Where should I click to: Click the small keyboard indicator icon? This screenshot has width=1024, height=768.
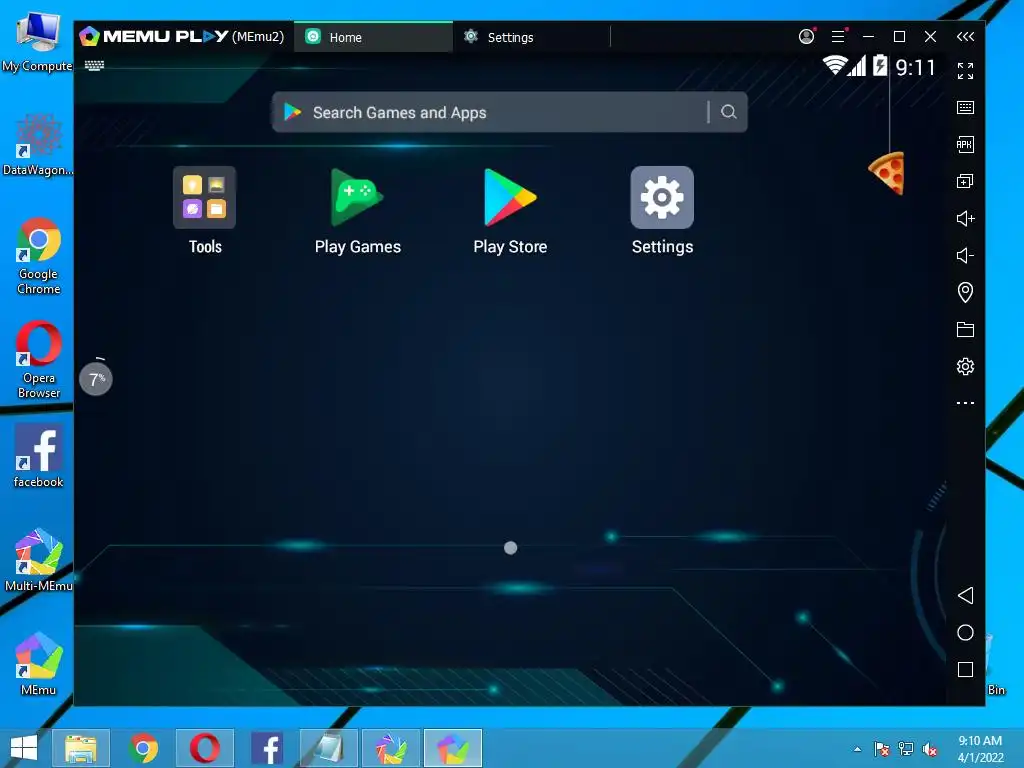click(94, 65)
